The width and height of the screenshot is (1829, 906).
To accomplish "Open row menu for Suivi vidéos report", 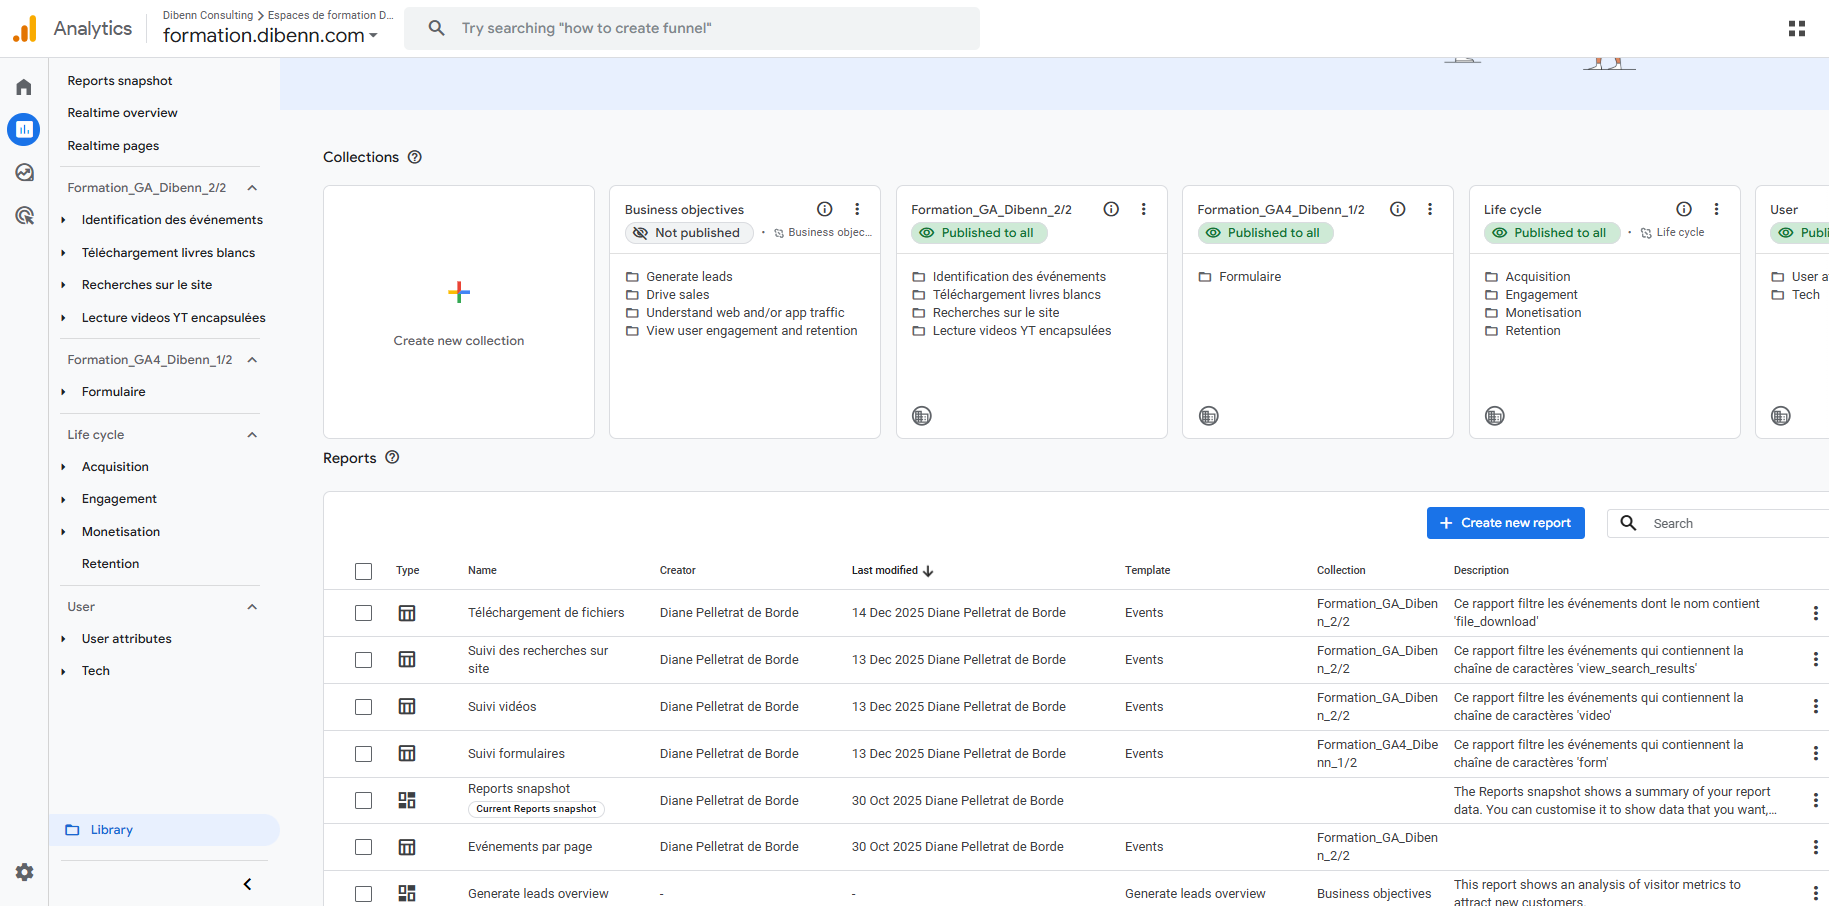I will click(x=1815, y=707).
